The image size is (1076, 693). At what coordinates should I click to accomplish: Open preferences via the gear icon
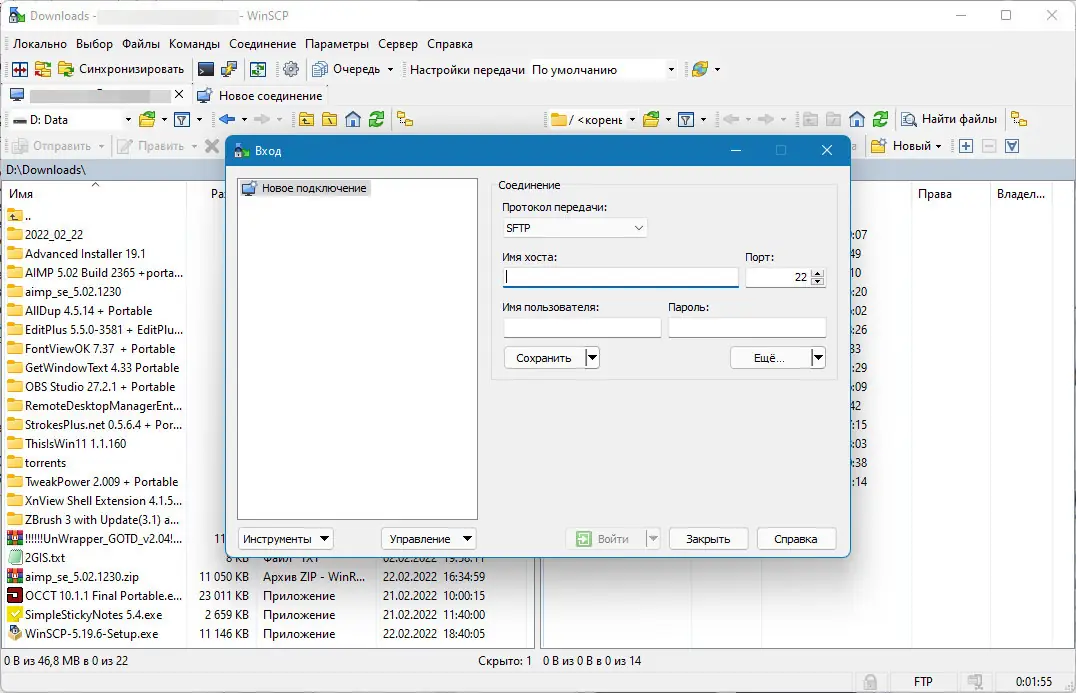click(291, 69)
